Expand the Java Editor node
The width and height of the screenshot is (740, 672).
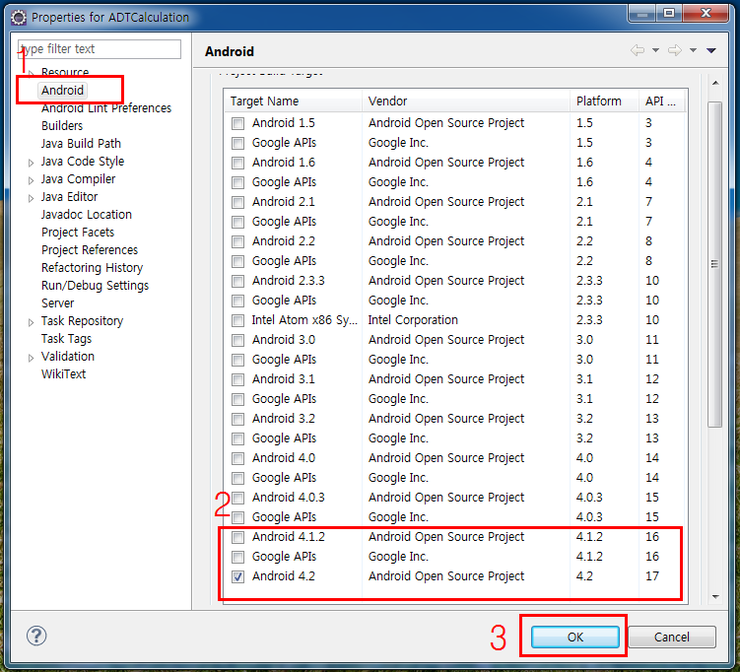(x=31, y=198)
